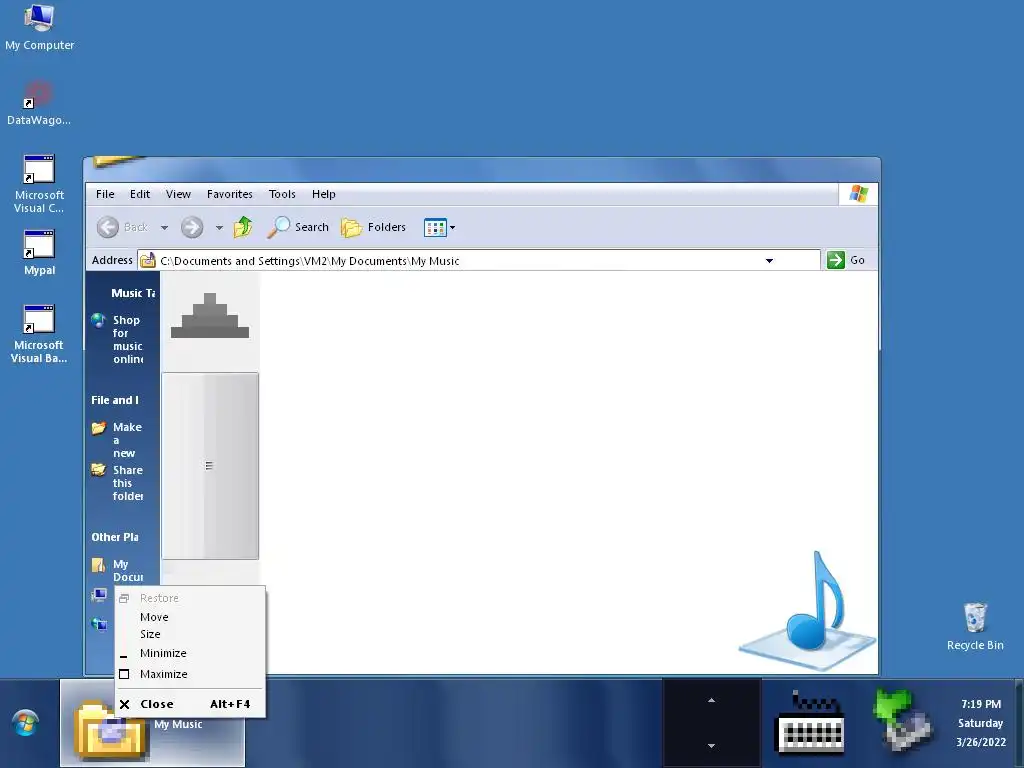Viewport: 1024px width, 768px height.
Task: Launch the Mypal desktop shortcut
Action: [39, 253]
